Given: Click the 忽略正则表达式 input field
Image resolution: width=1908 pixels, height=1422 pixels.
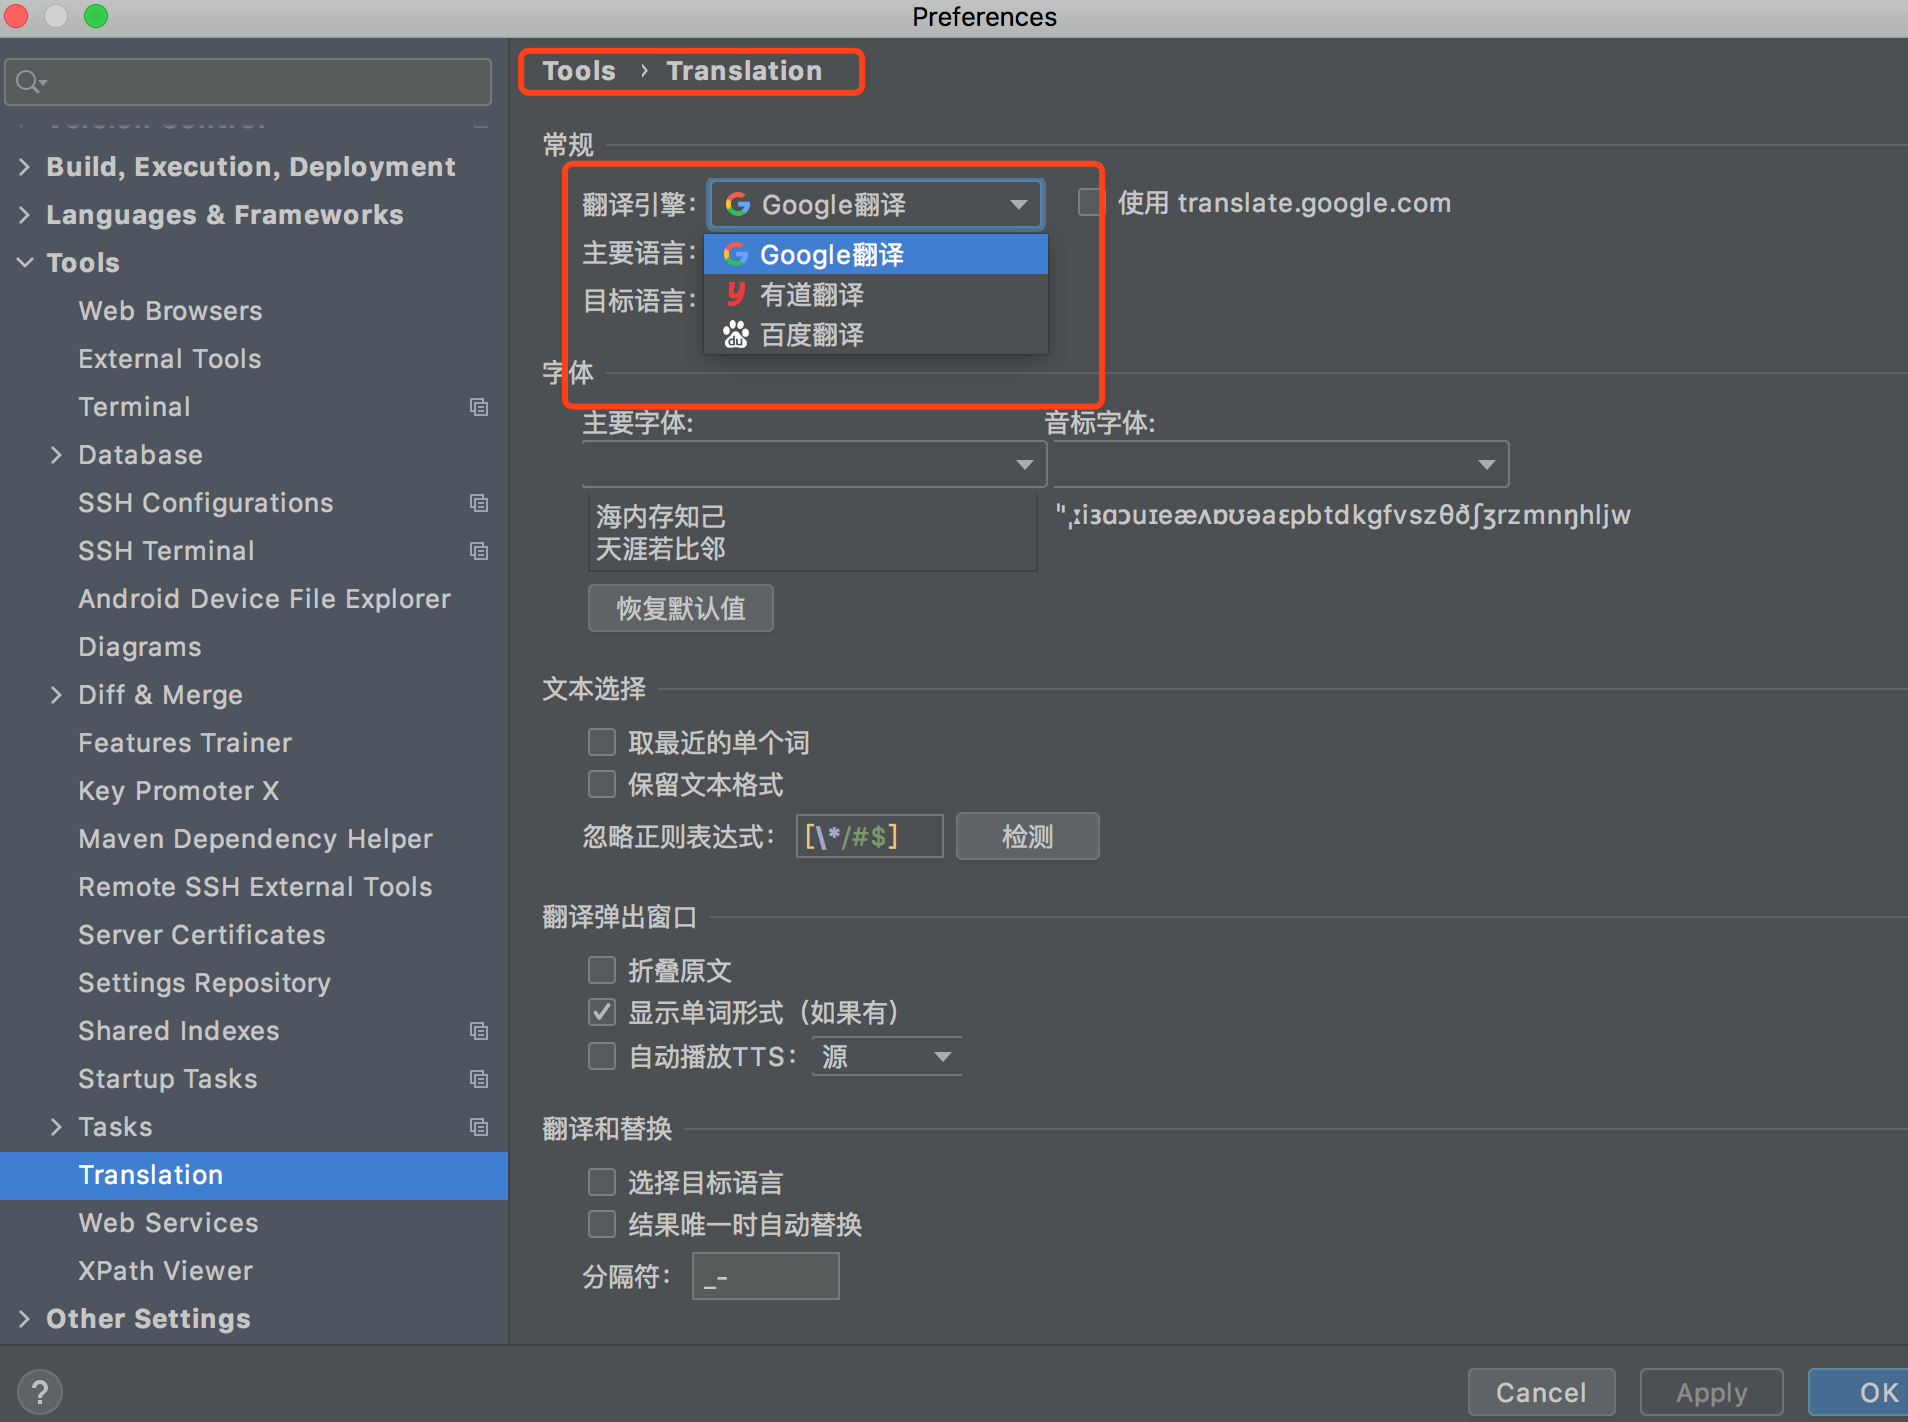Looking at the screenshot, I should point(869,836).
